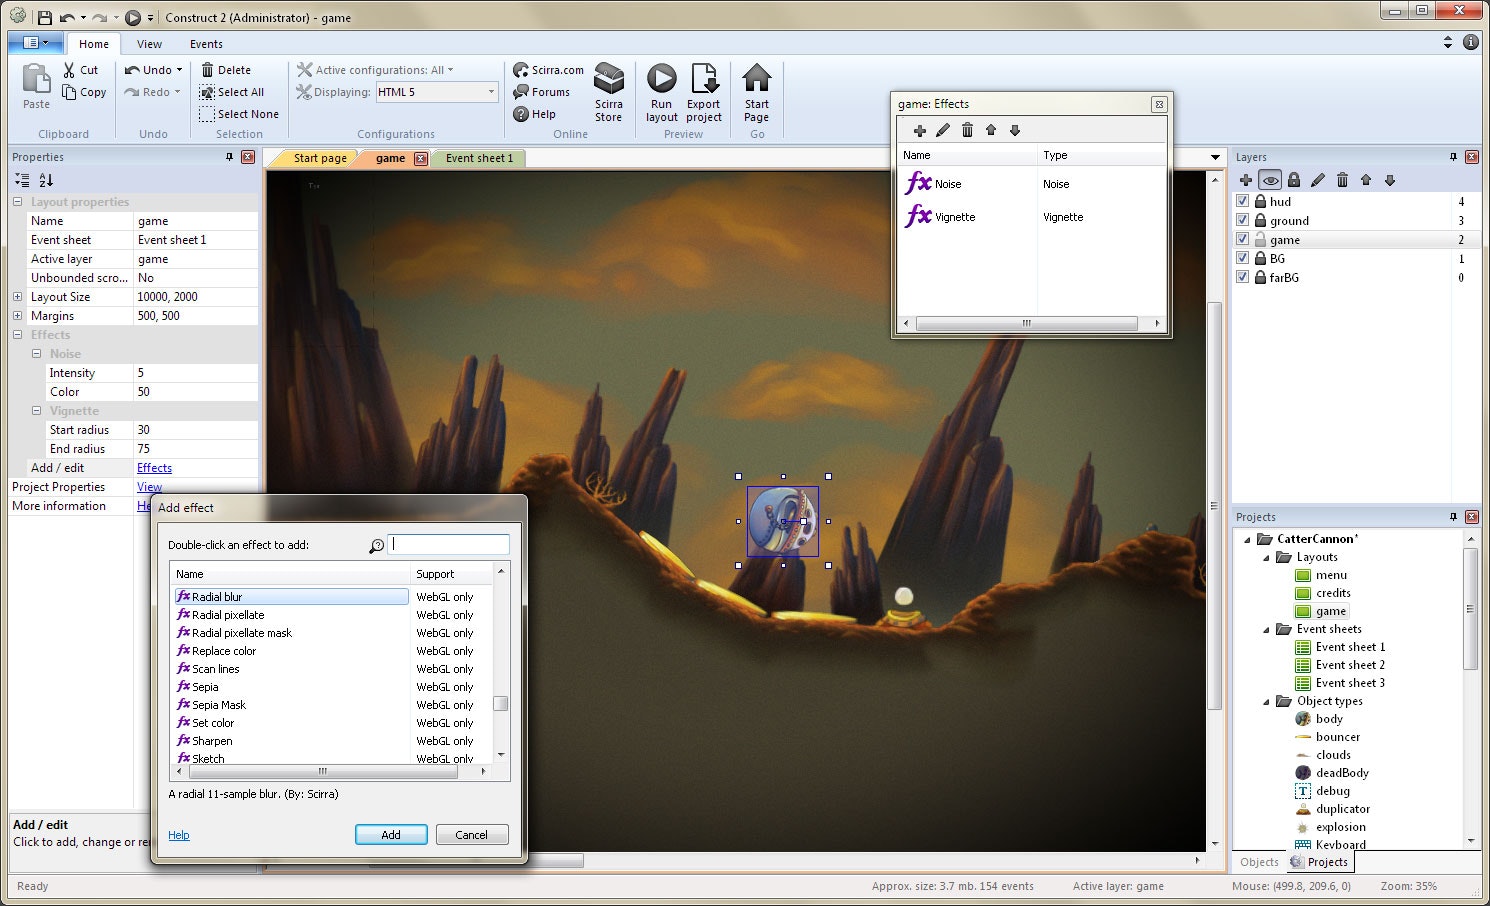Delete an effect using the trash icon
Viewport: 1490px width, 906px height.
tap(966, 130)
